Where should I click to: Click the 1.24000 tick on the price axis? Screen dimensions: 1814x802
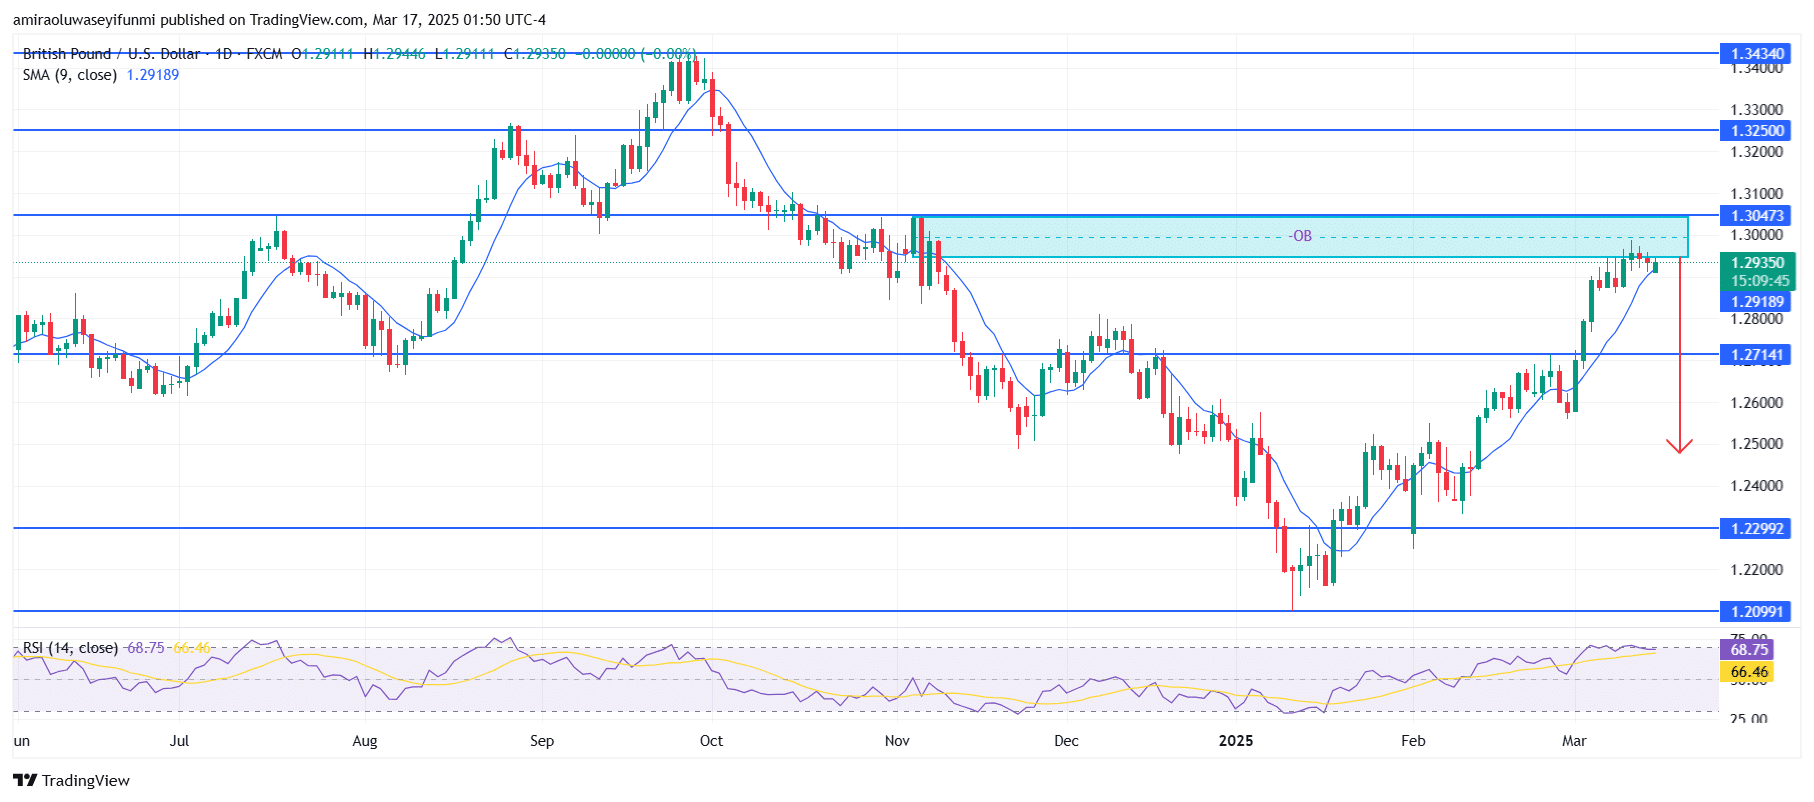click(x=1757, y=486)
